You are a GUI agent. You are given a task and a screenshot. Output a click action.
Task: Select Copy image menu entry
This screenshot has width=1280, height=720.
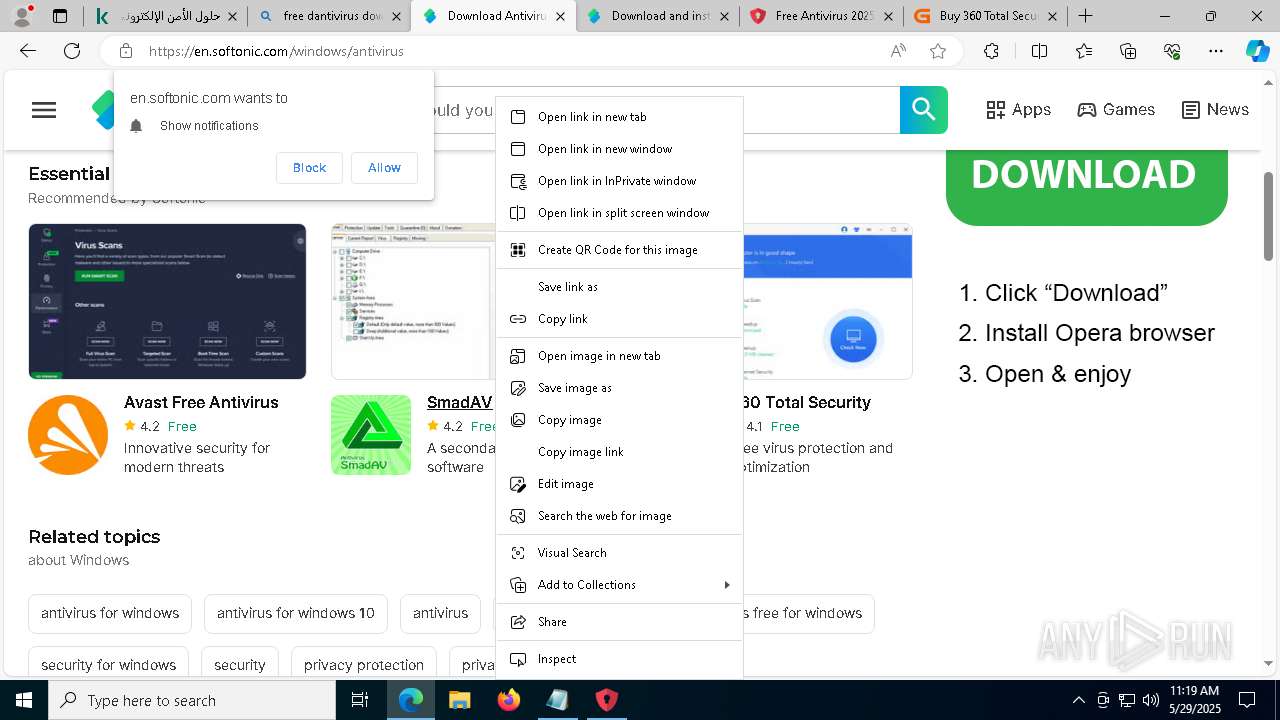620,420
